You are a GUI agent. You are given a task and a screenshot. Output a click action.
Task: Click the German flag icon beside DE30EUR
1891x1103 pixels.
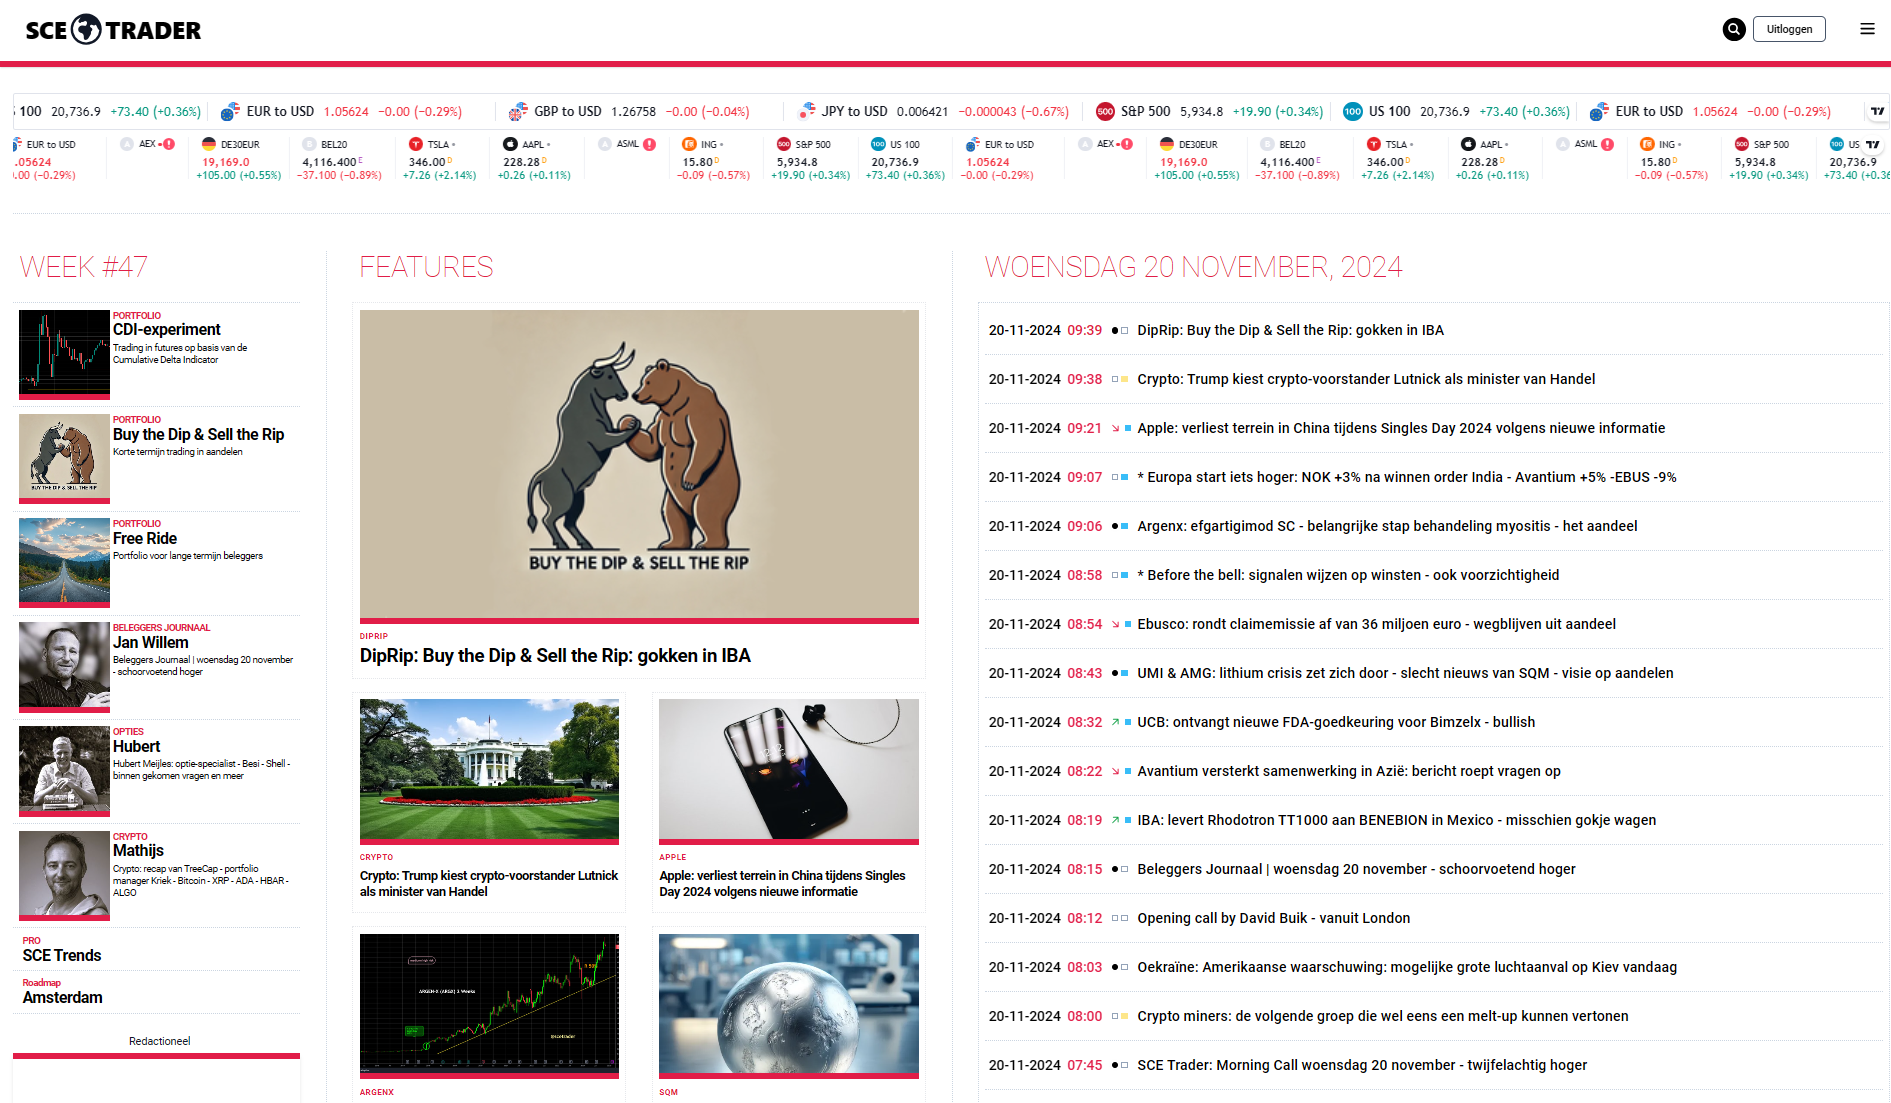coord(209,144)
